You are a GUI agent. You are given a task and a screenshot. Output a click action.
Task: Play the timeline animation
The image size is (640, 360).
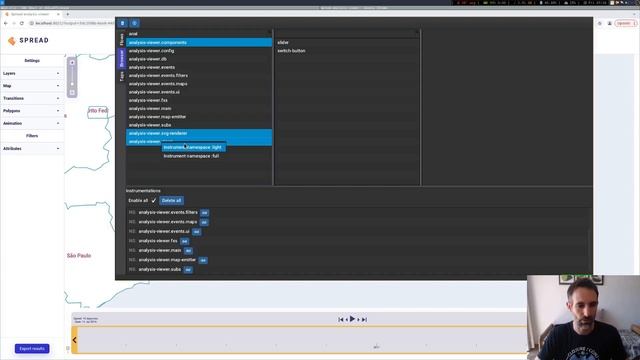352,319
